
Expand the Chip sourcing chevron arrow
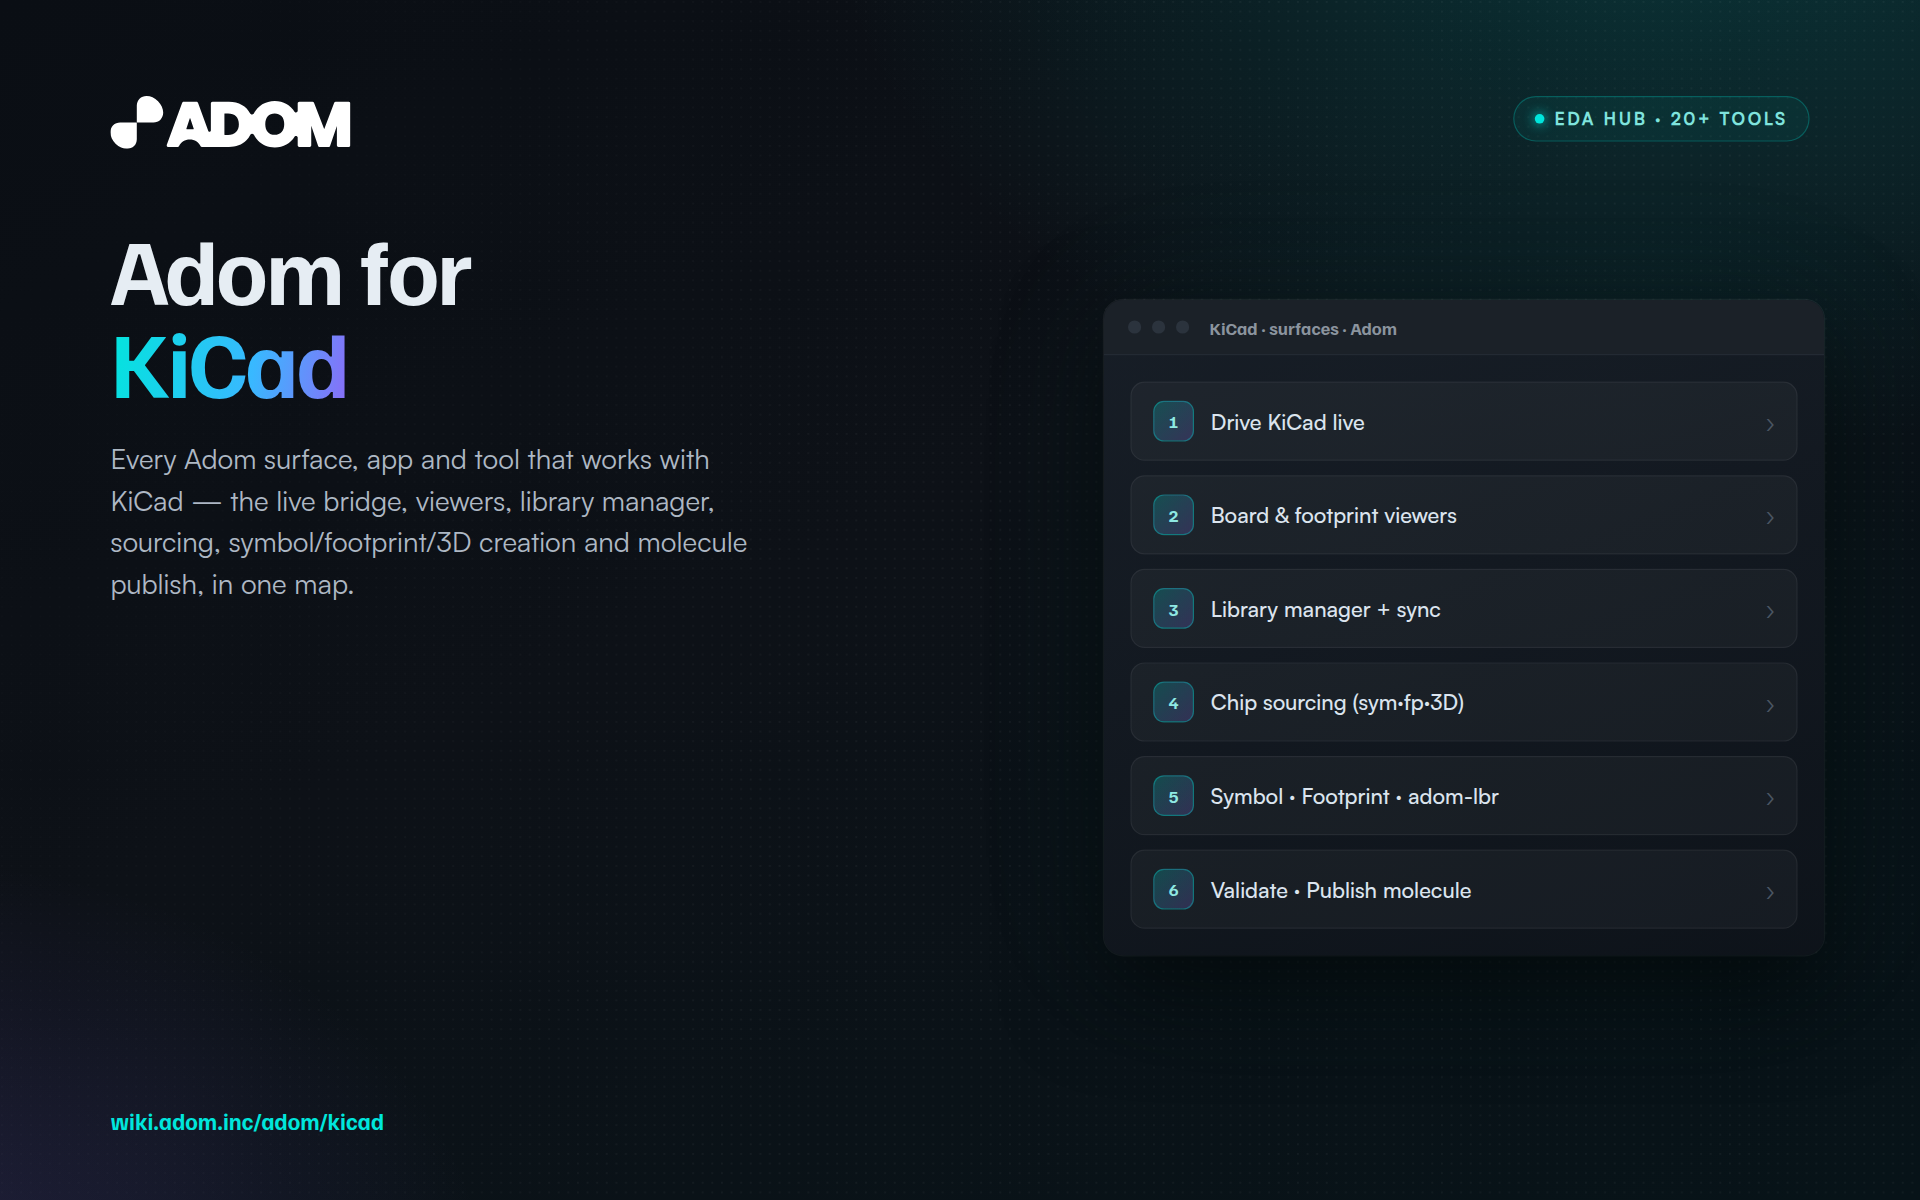pos(1769,705)
